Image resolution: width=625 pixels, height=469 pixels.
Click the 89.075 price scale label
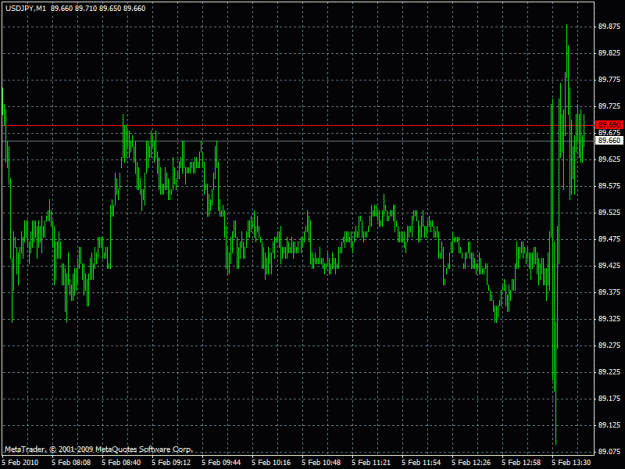tap(609, 451)
